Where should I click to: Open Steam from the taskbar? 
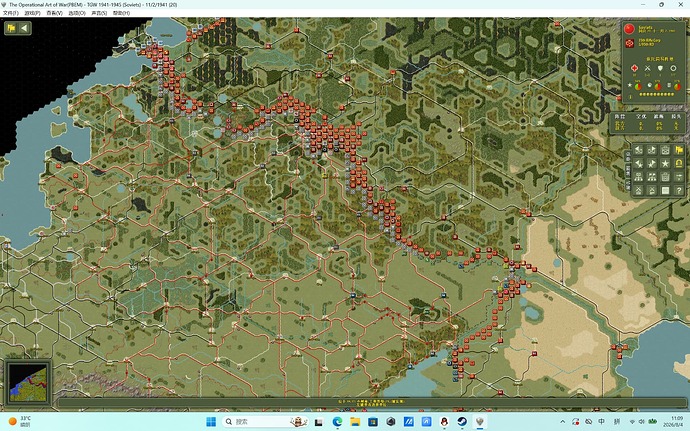pyautogui.click(x=462, y=421)
